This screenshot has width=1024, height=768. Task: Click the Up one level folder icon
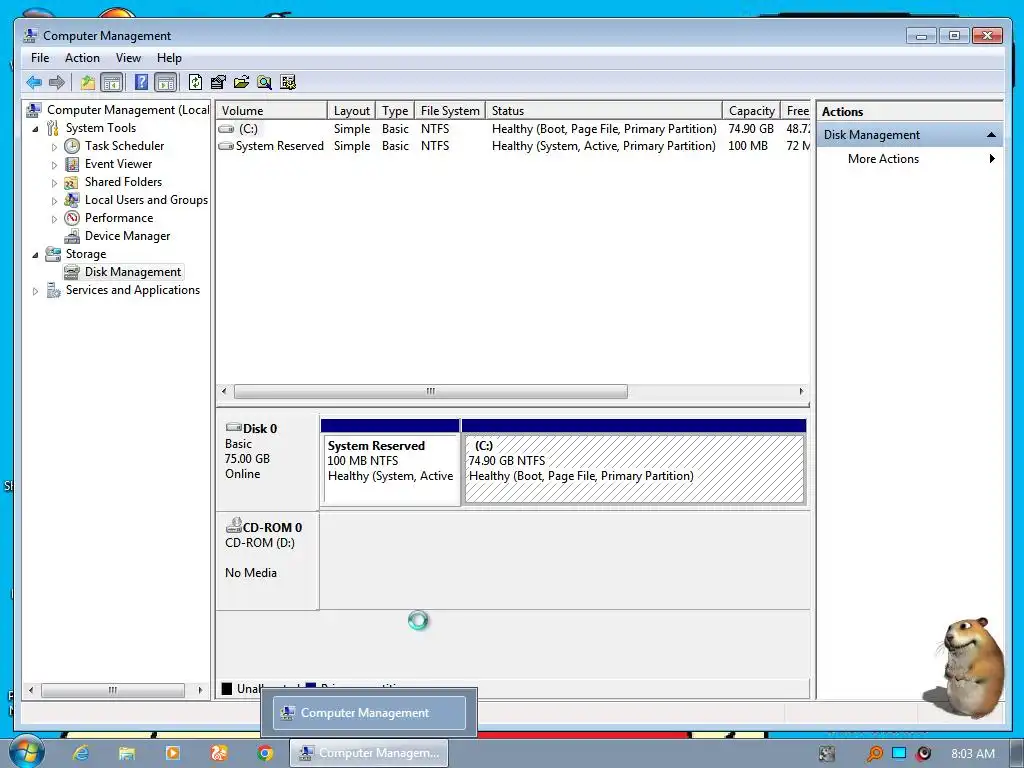click(x=88, y=82)
